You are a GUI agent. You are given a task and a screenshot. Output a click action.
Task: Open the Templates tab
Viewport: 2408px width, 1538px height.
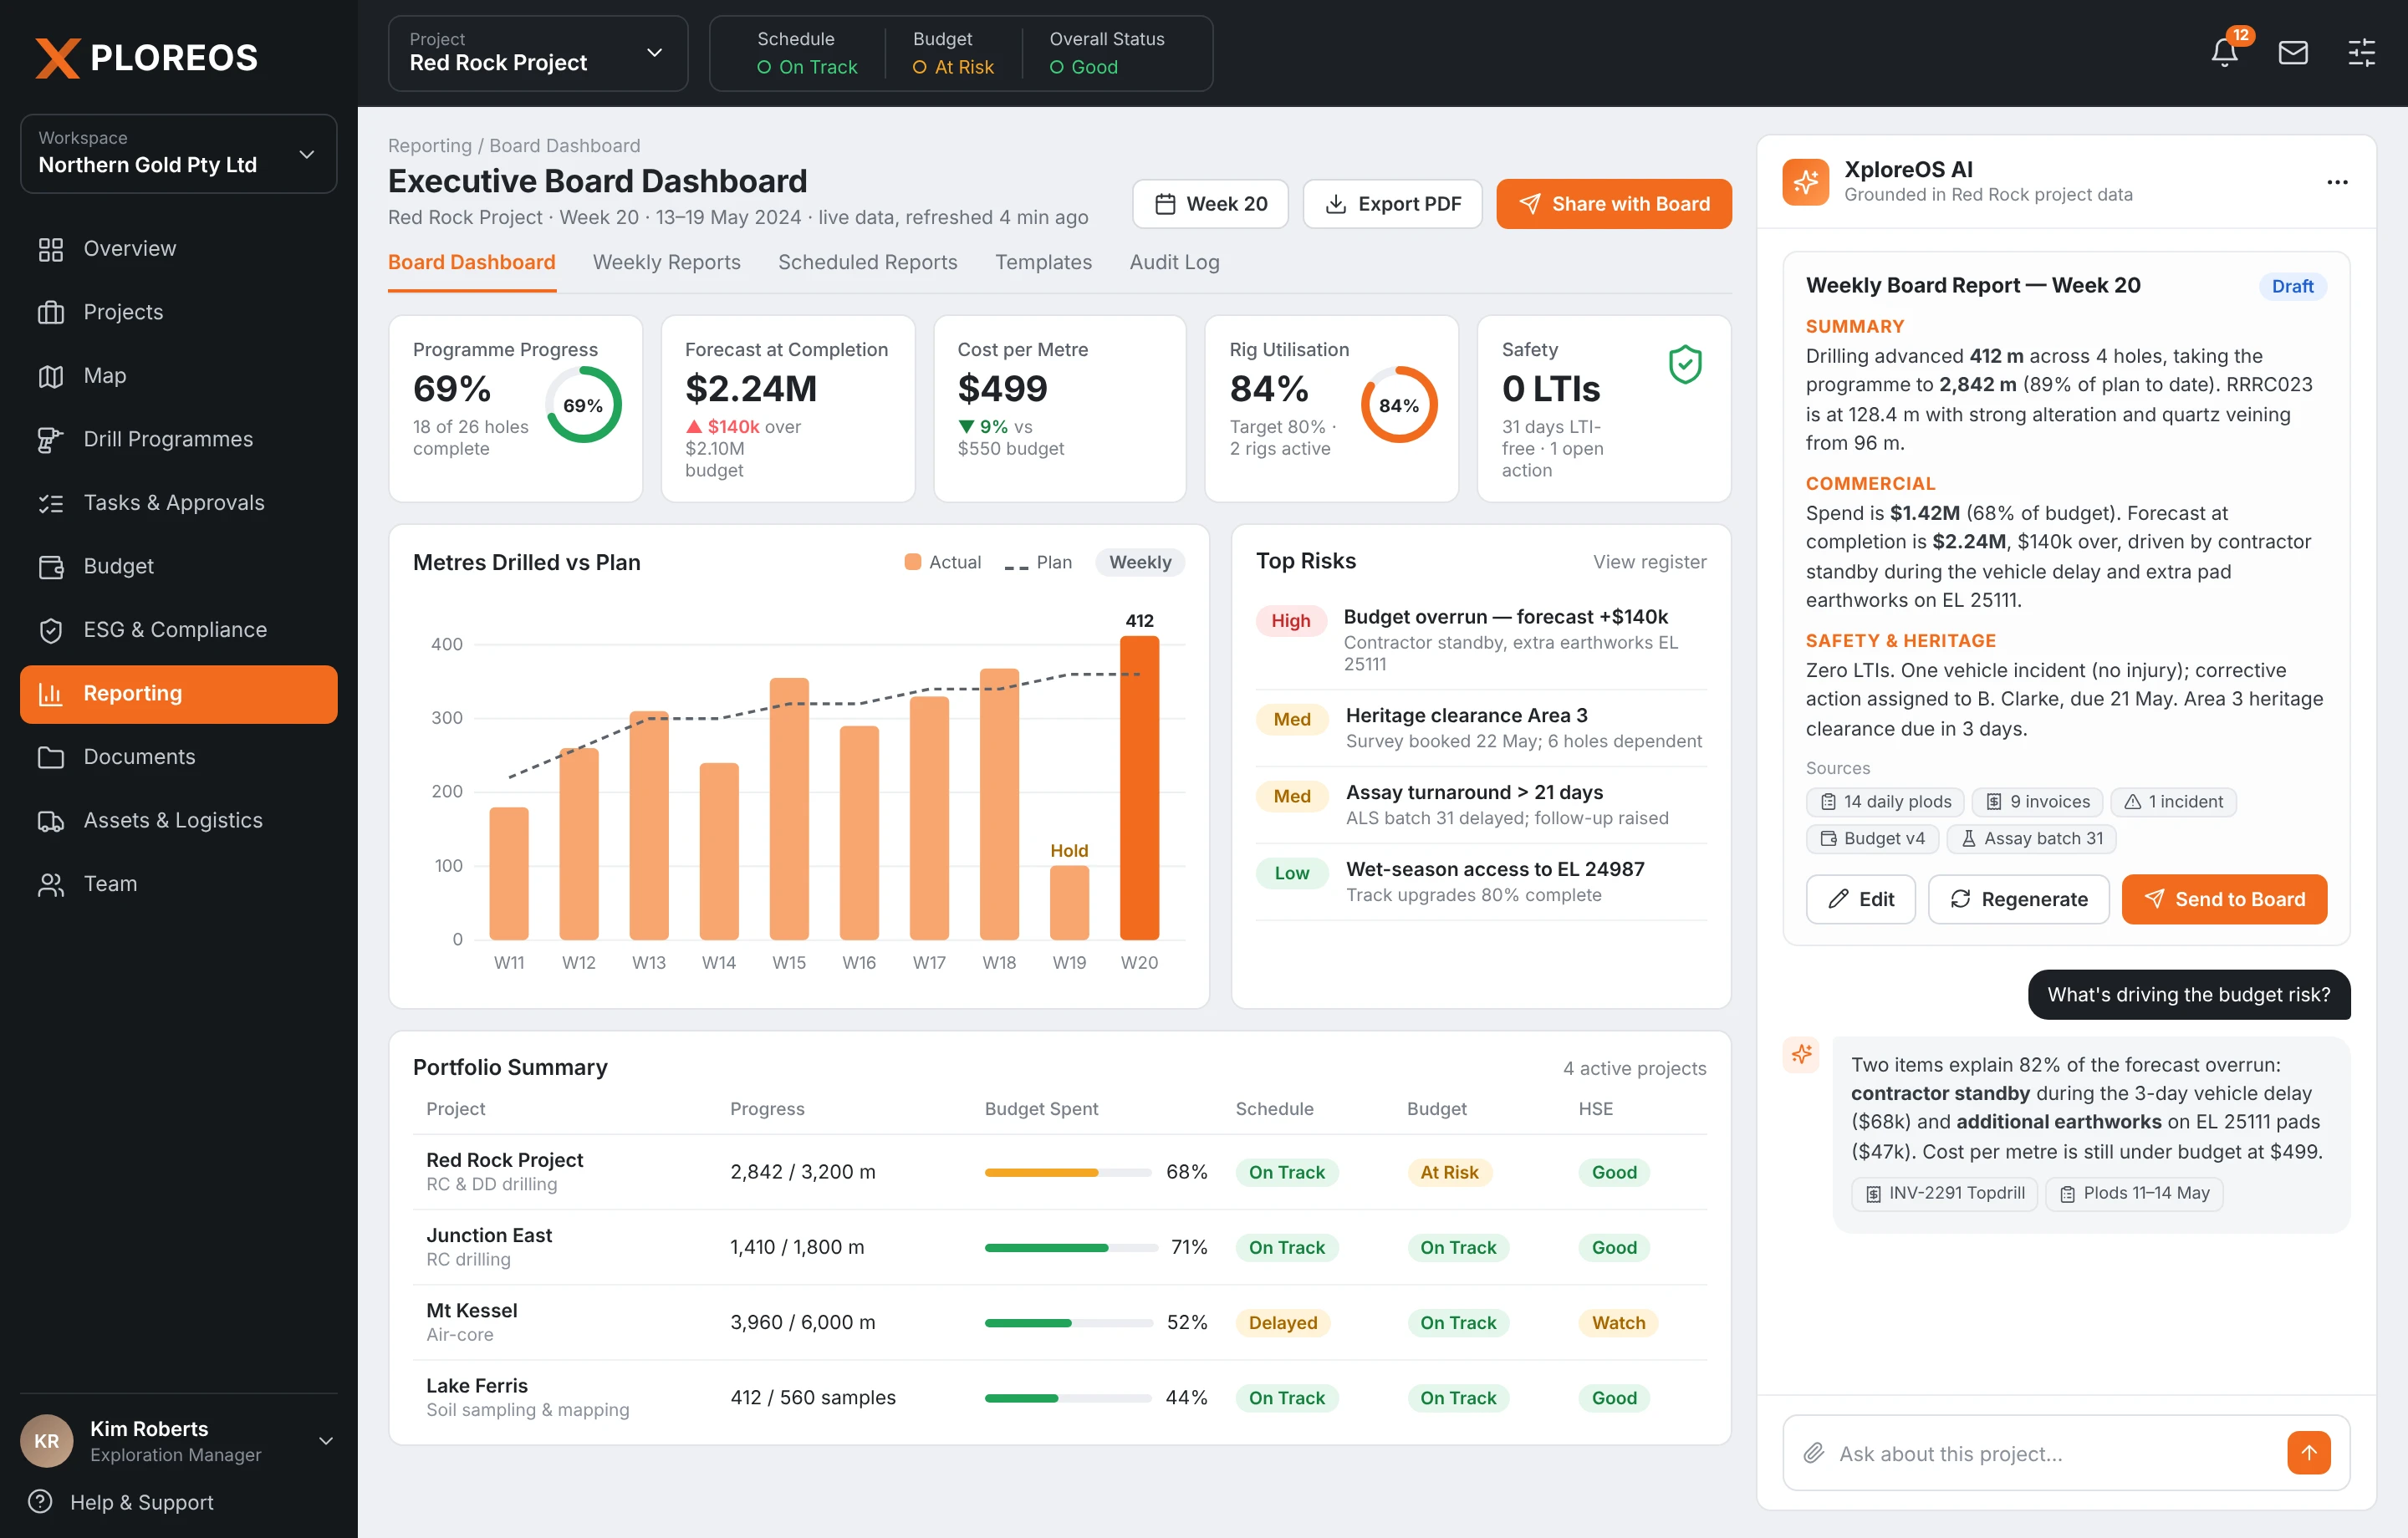(1043, 262)
